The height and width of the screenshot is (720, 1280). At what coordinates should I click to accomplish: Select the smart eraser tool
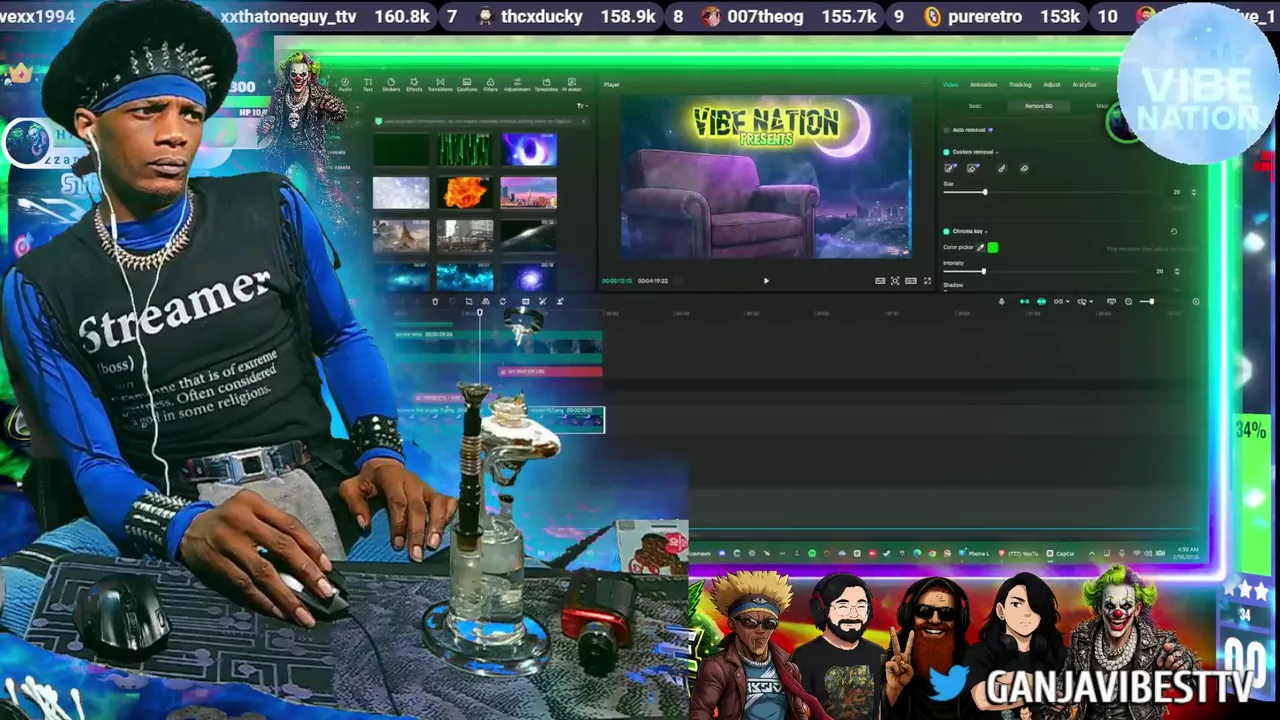click(x=972, y=168)
